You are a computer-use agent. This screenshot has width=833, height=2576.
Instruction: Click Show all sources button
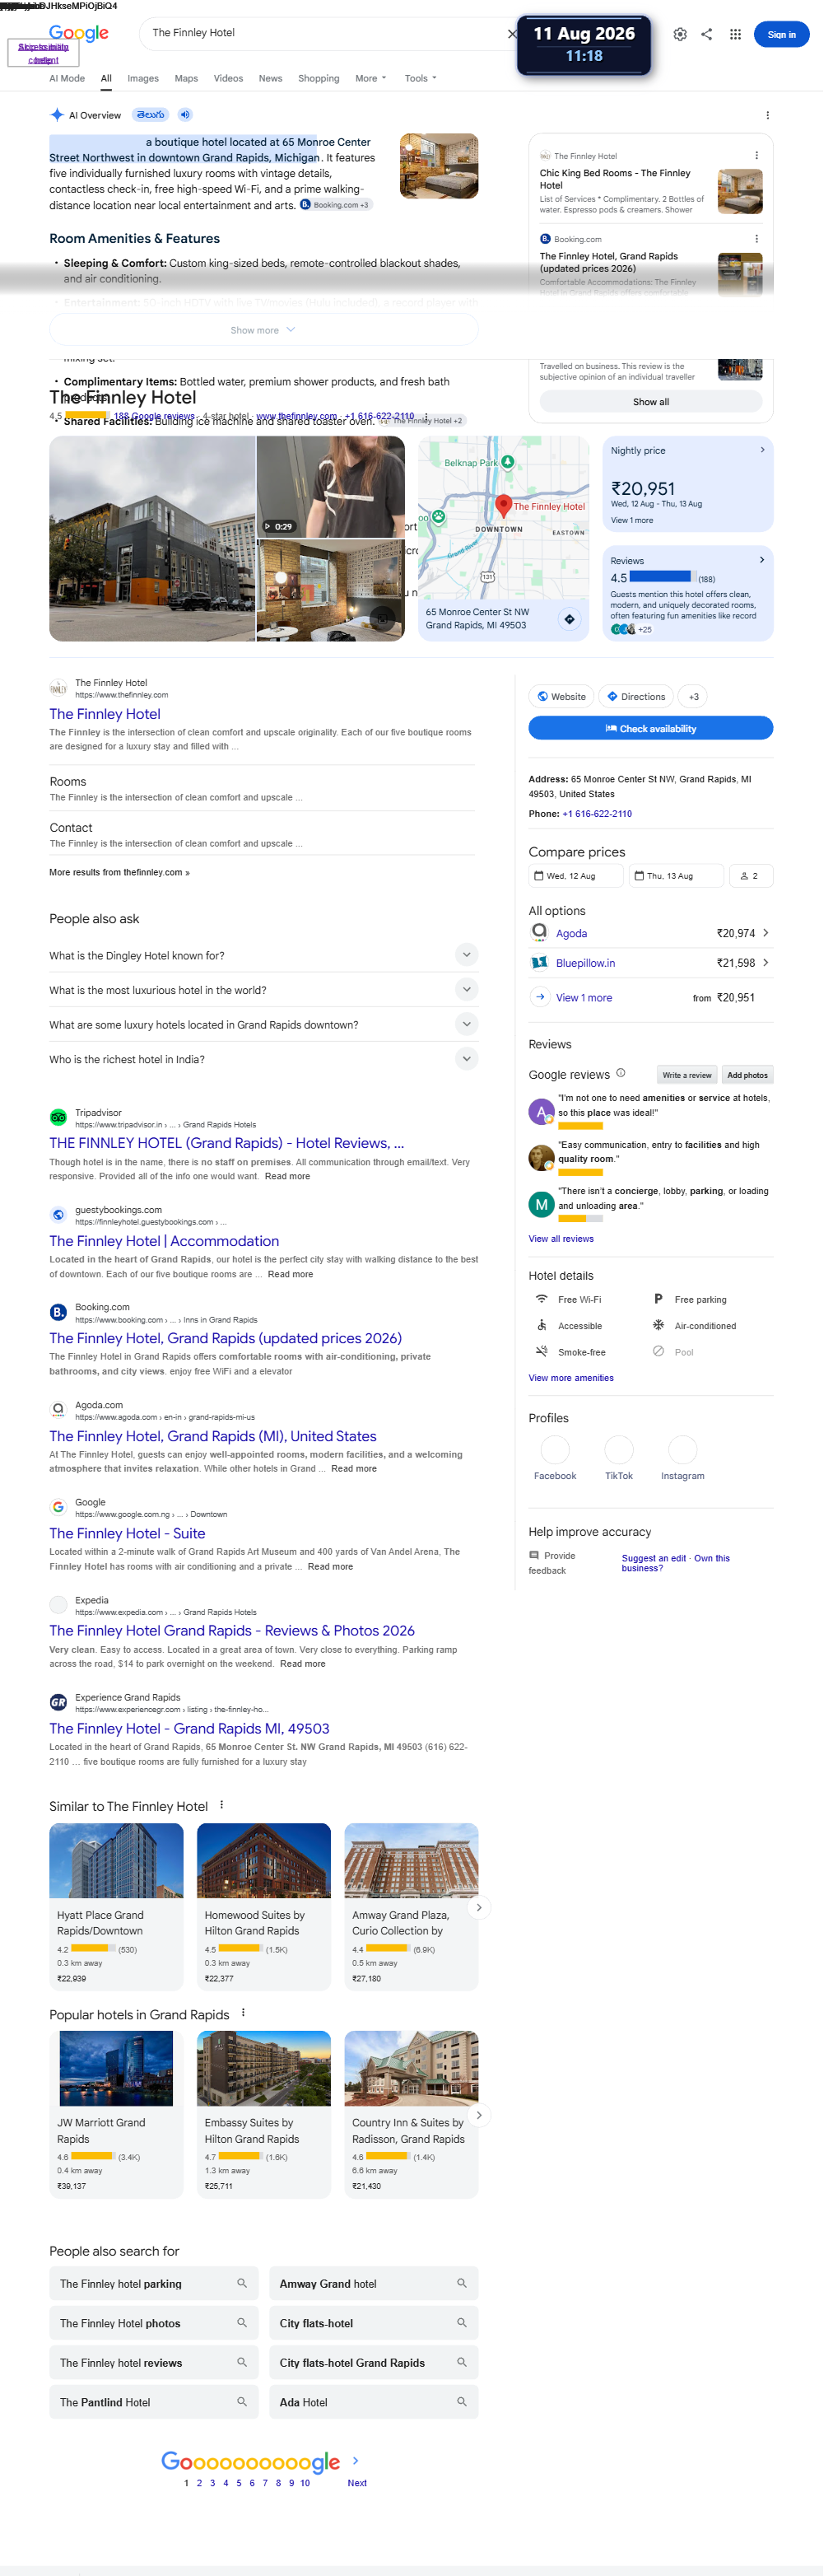(x=651, y=402)
